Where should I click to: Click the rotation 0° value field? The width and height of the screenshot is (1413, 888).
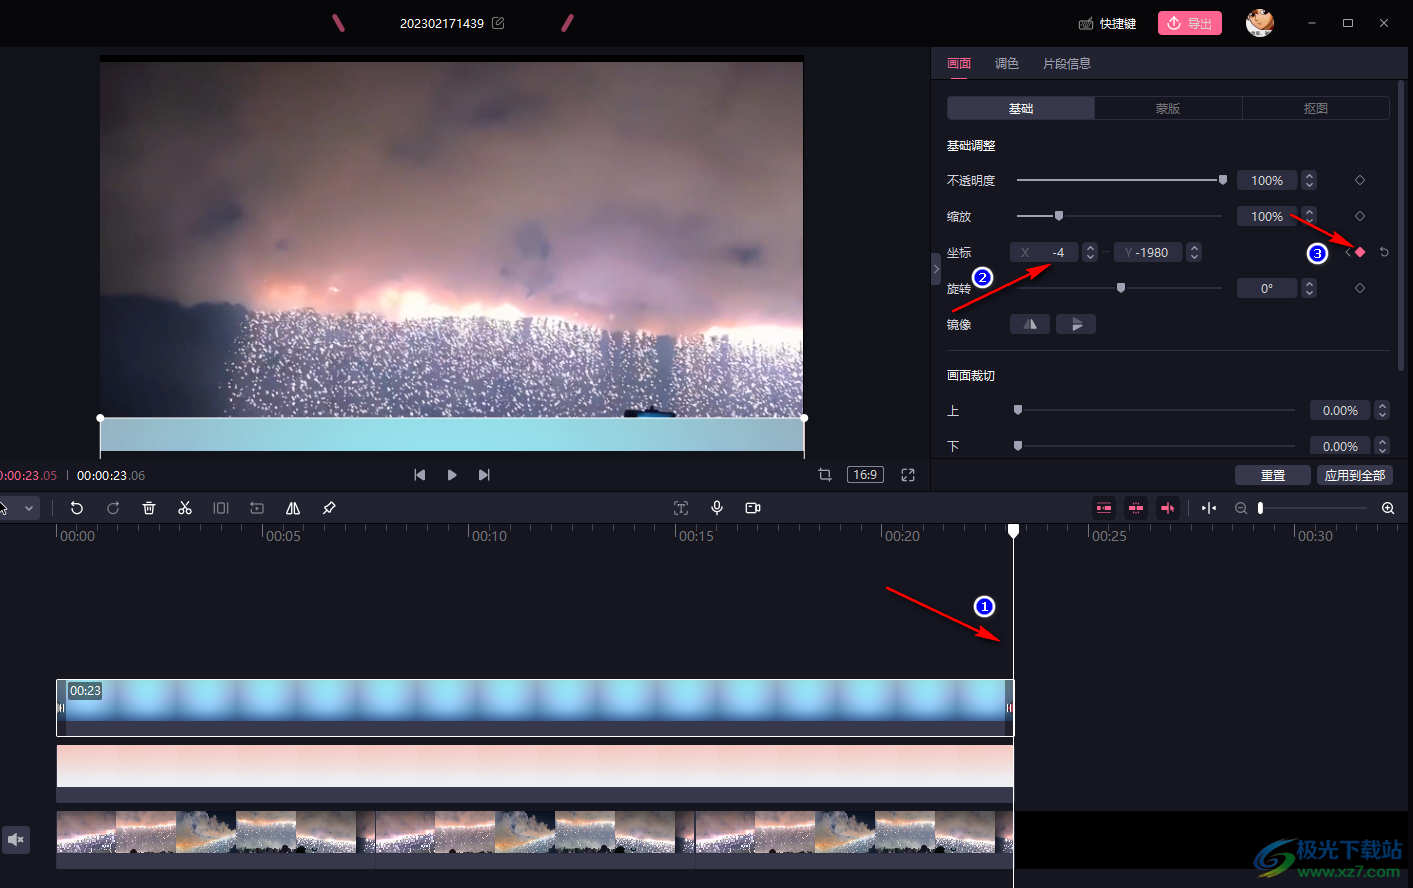[x=1267, y=288]
